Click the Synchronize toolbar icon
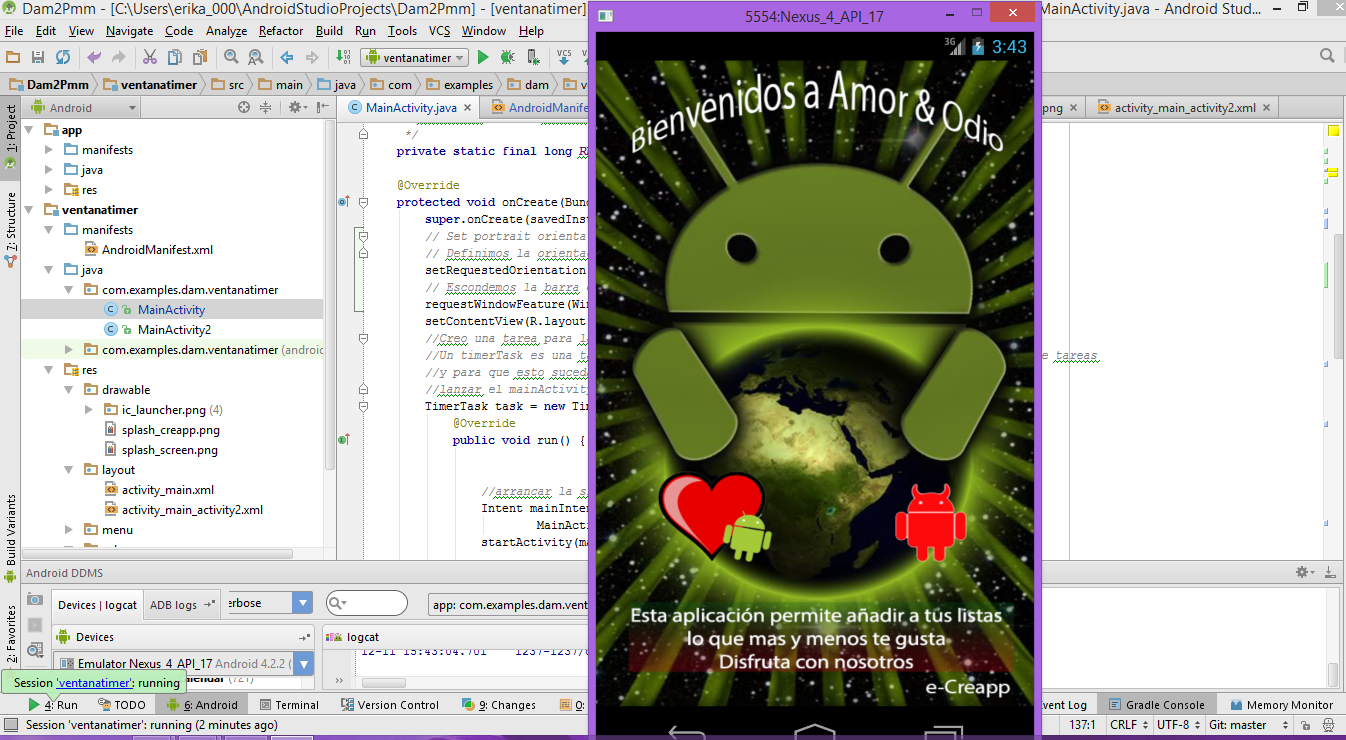 click(x=63, y=58)
